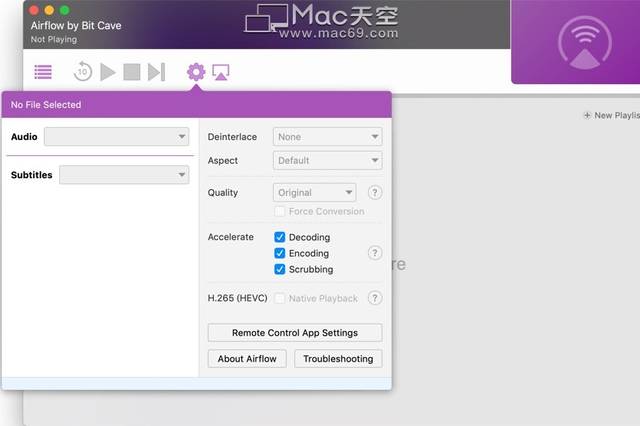Open the Troubleshooting button
This screenshot has width=640, height=426.
click(338, 359)
